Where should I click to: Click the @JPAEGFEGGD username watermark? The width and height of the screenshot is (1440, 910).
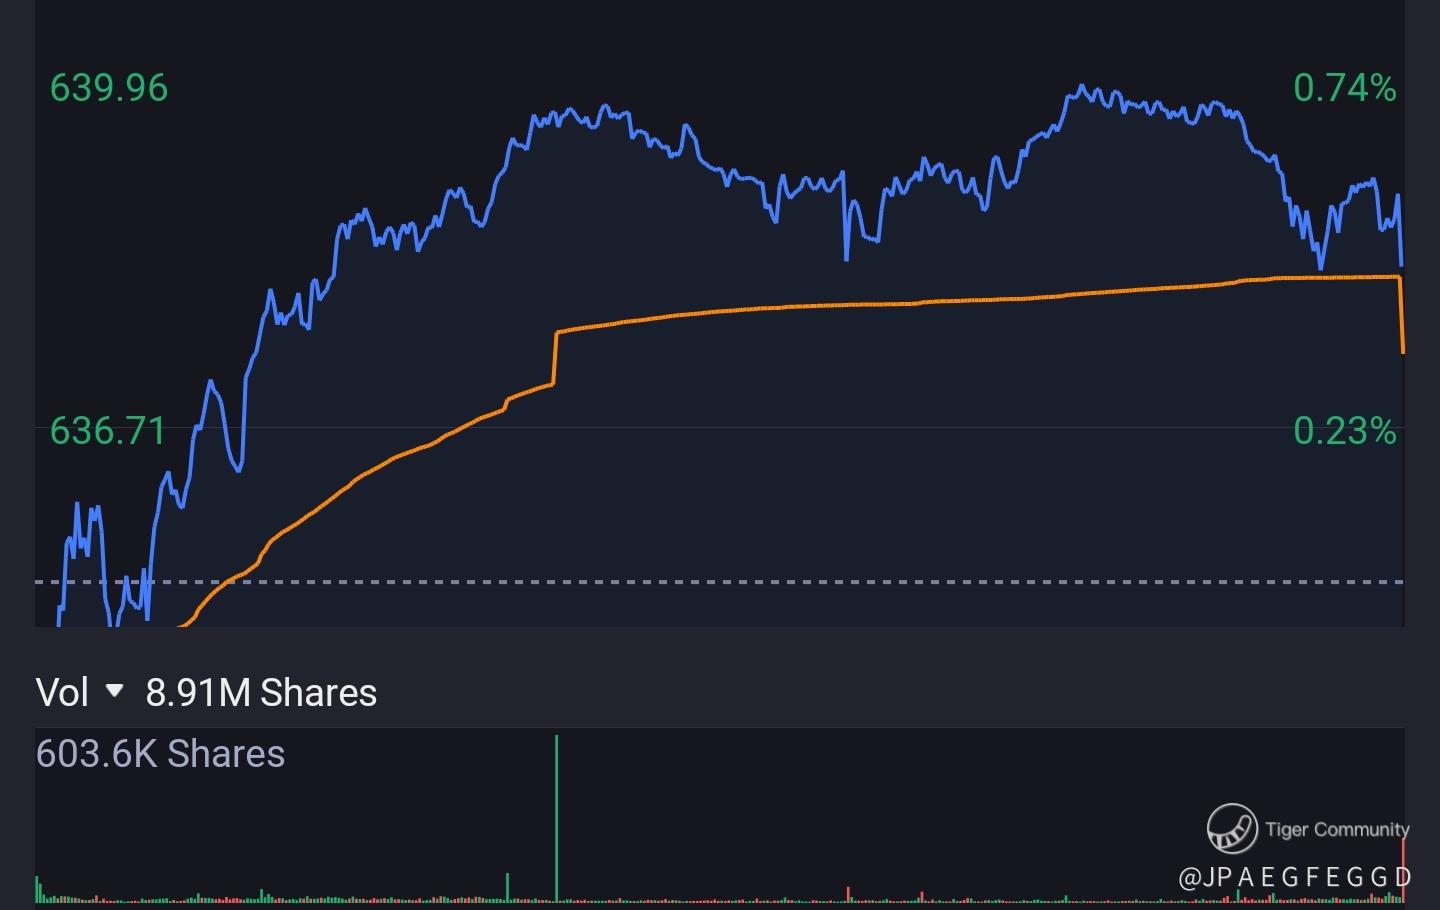[x=1295, y=878]
